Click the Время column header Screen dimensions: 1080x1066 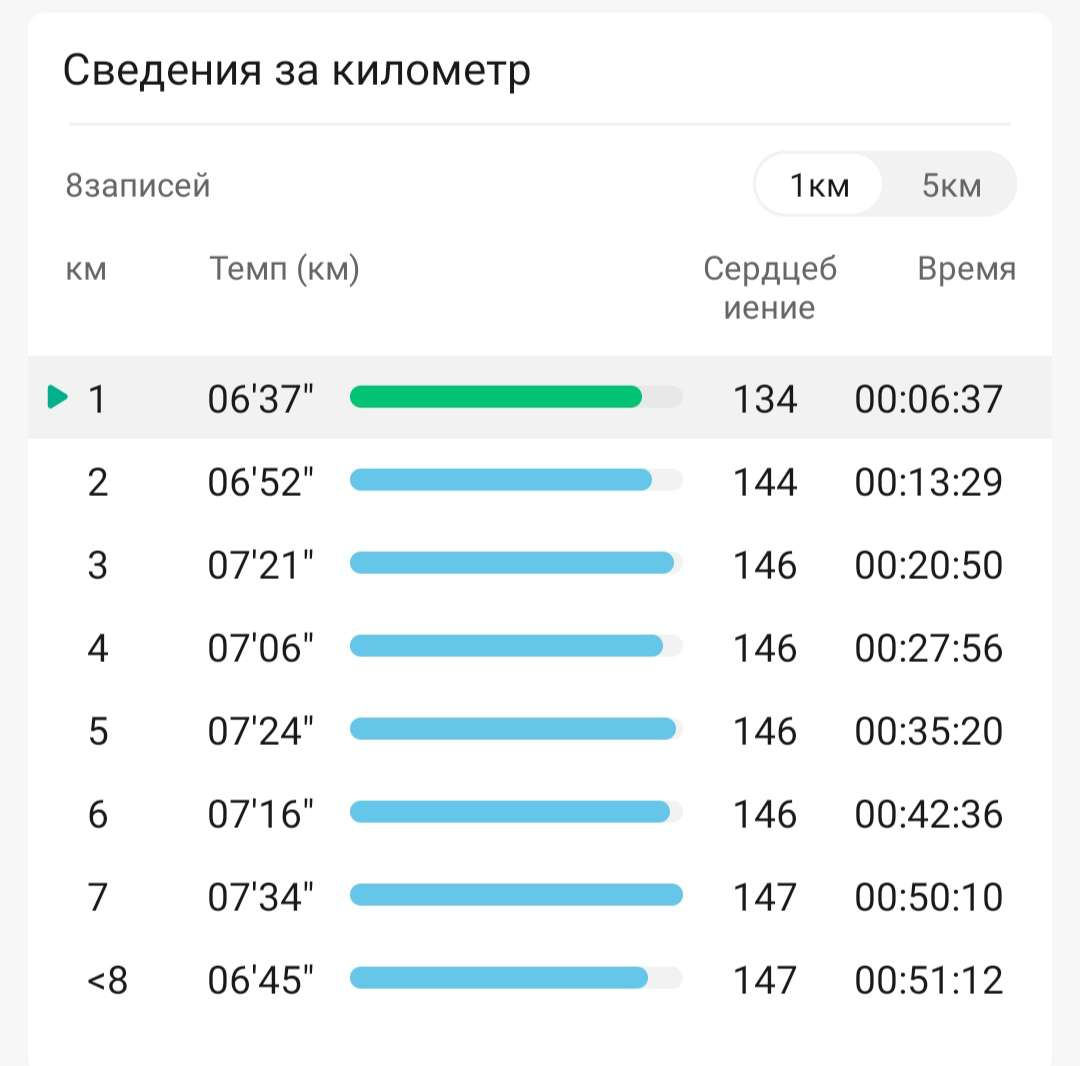click(966, 269)
